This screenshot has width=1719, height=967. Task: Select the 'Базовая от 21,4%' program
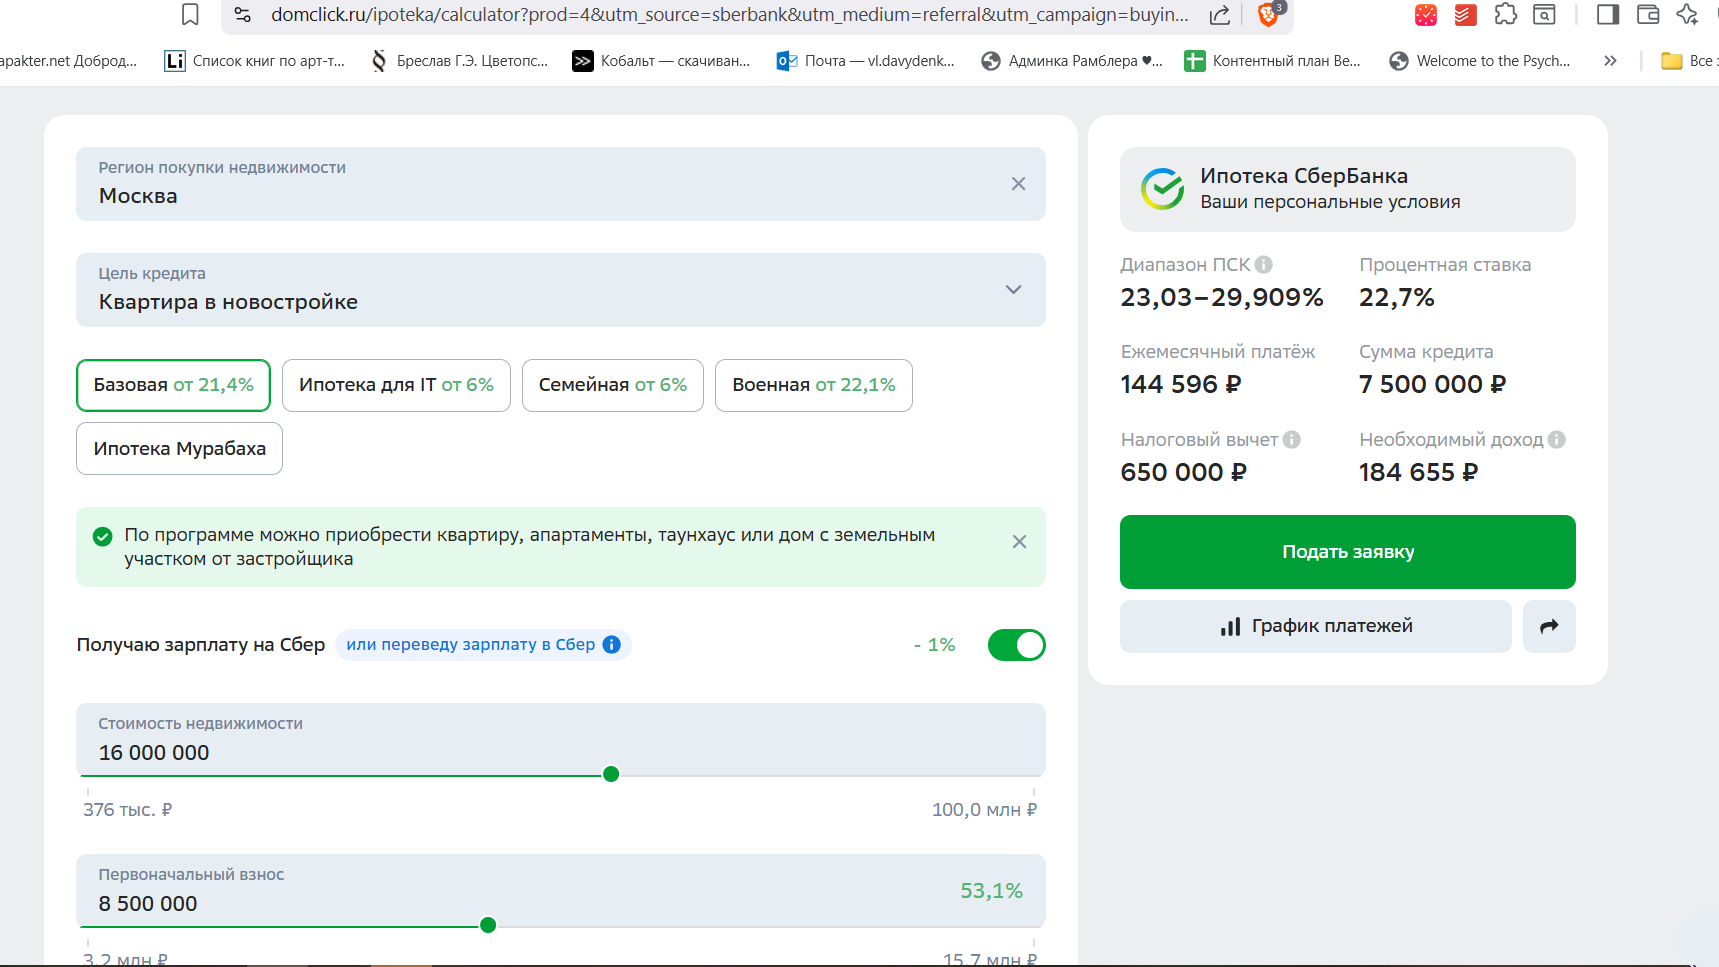(173, 385)
